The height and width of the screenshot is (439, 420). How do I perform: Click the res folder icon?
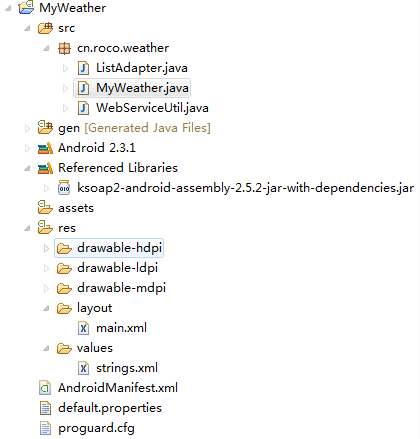[x=45, y=227]
